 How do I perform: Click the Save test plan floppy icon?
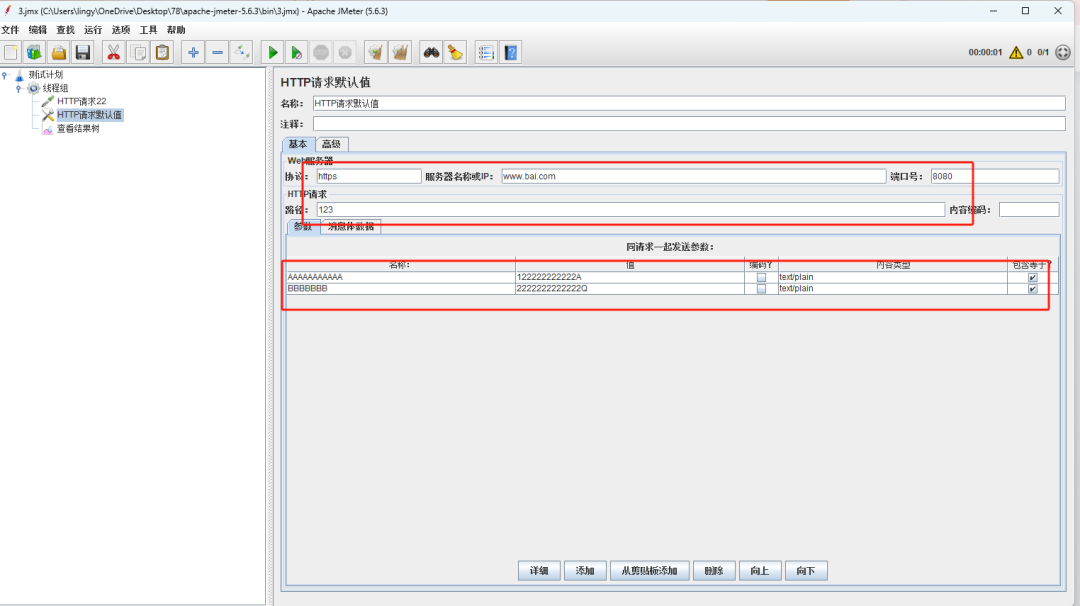coord(83,53)
